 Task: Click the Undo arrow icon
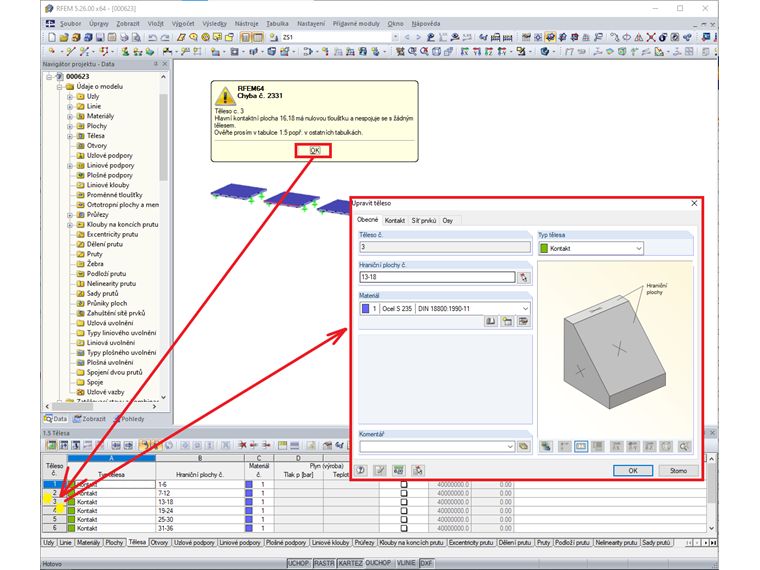pyautogui.click(x=153, y=37)
